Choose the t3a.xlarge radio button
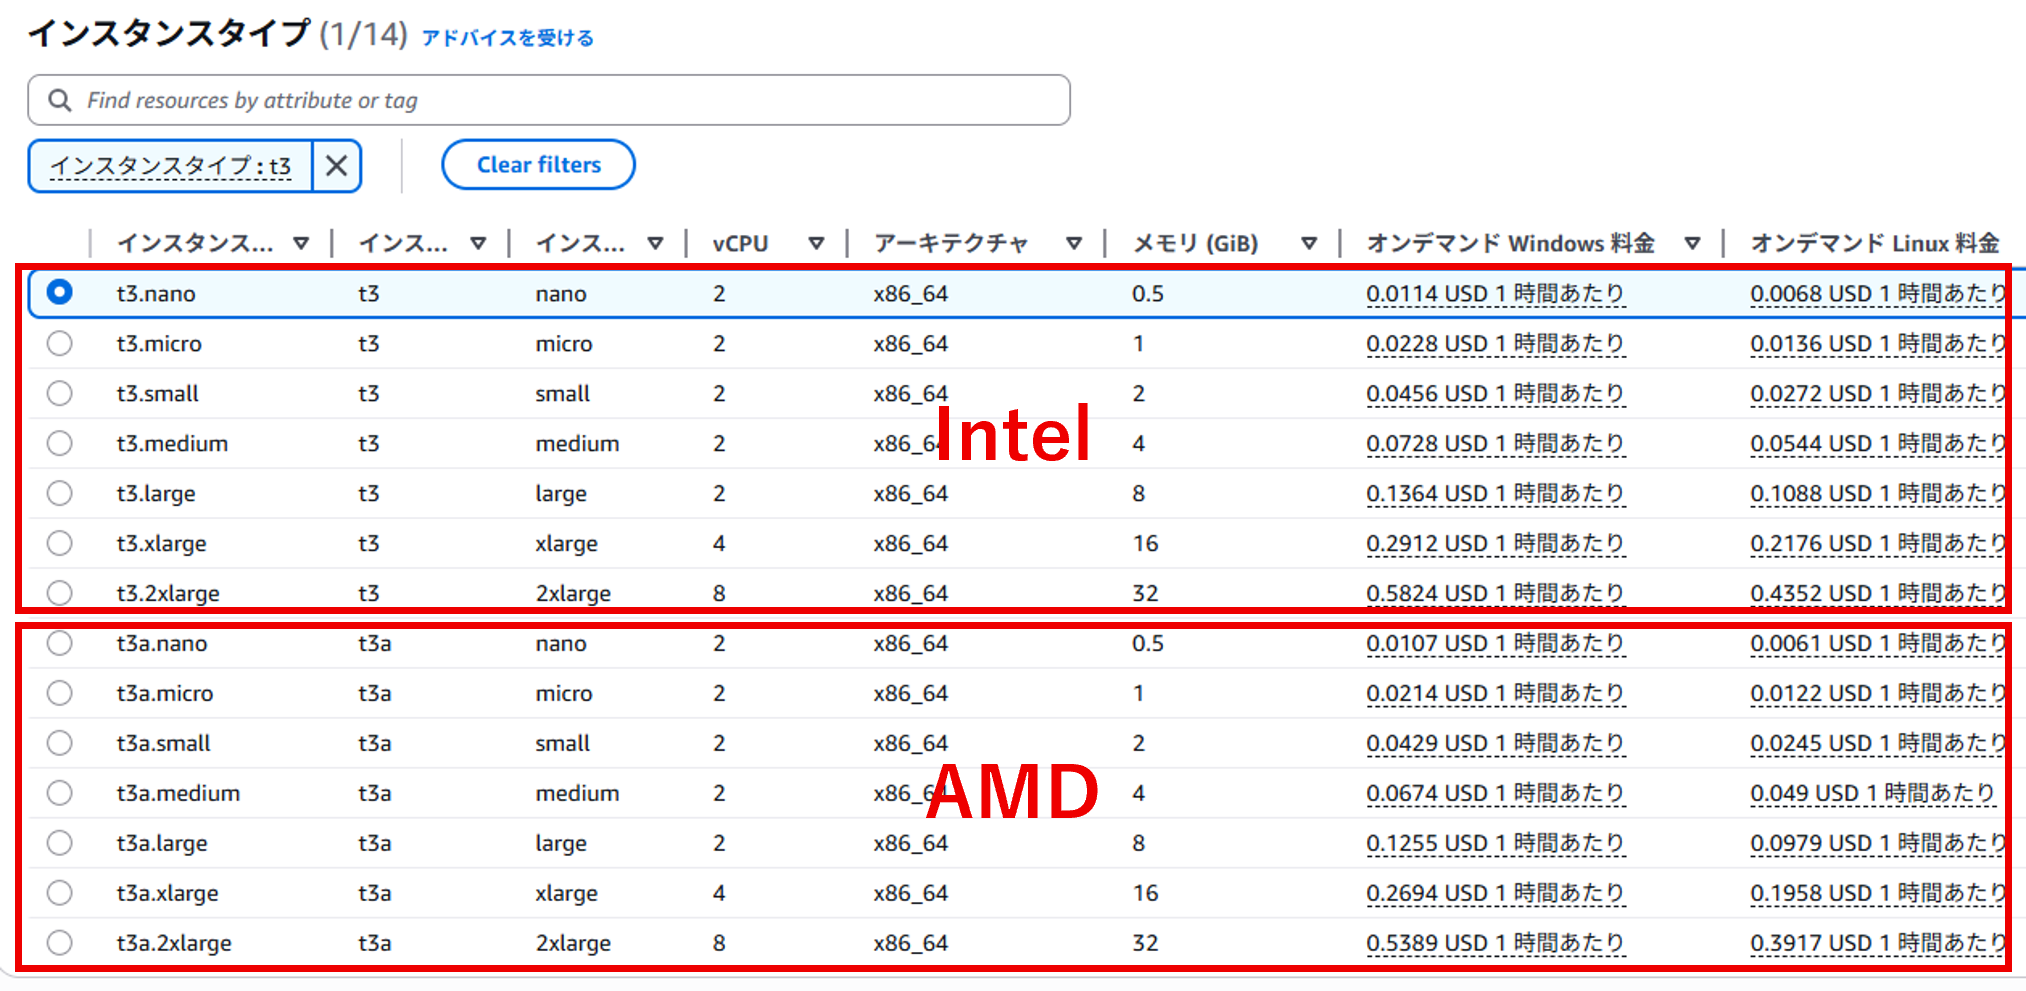Image resolution: width=2026 pixels, height=991 pixels. (60, 893)
